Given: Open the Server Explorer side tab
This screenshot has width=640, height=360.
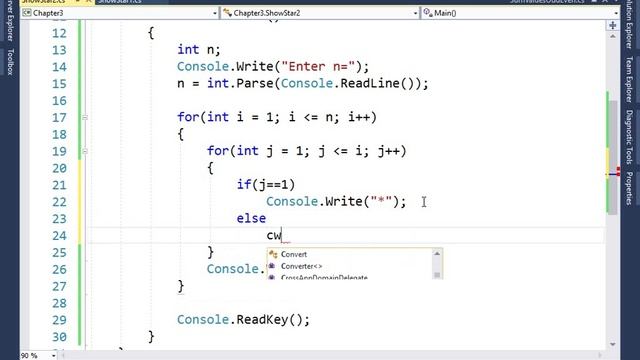Looking at the screenshot, I should (10, 21).
